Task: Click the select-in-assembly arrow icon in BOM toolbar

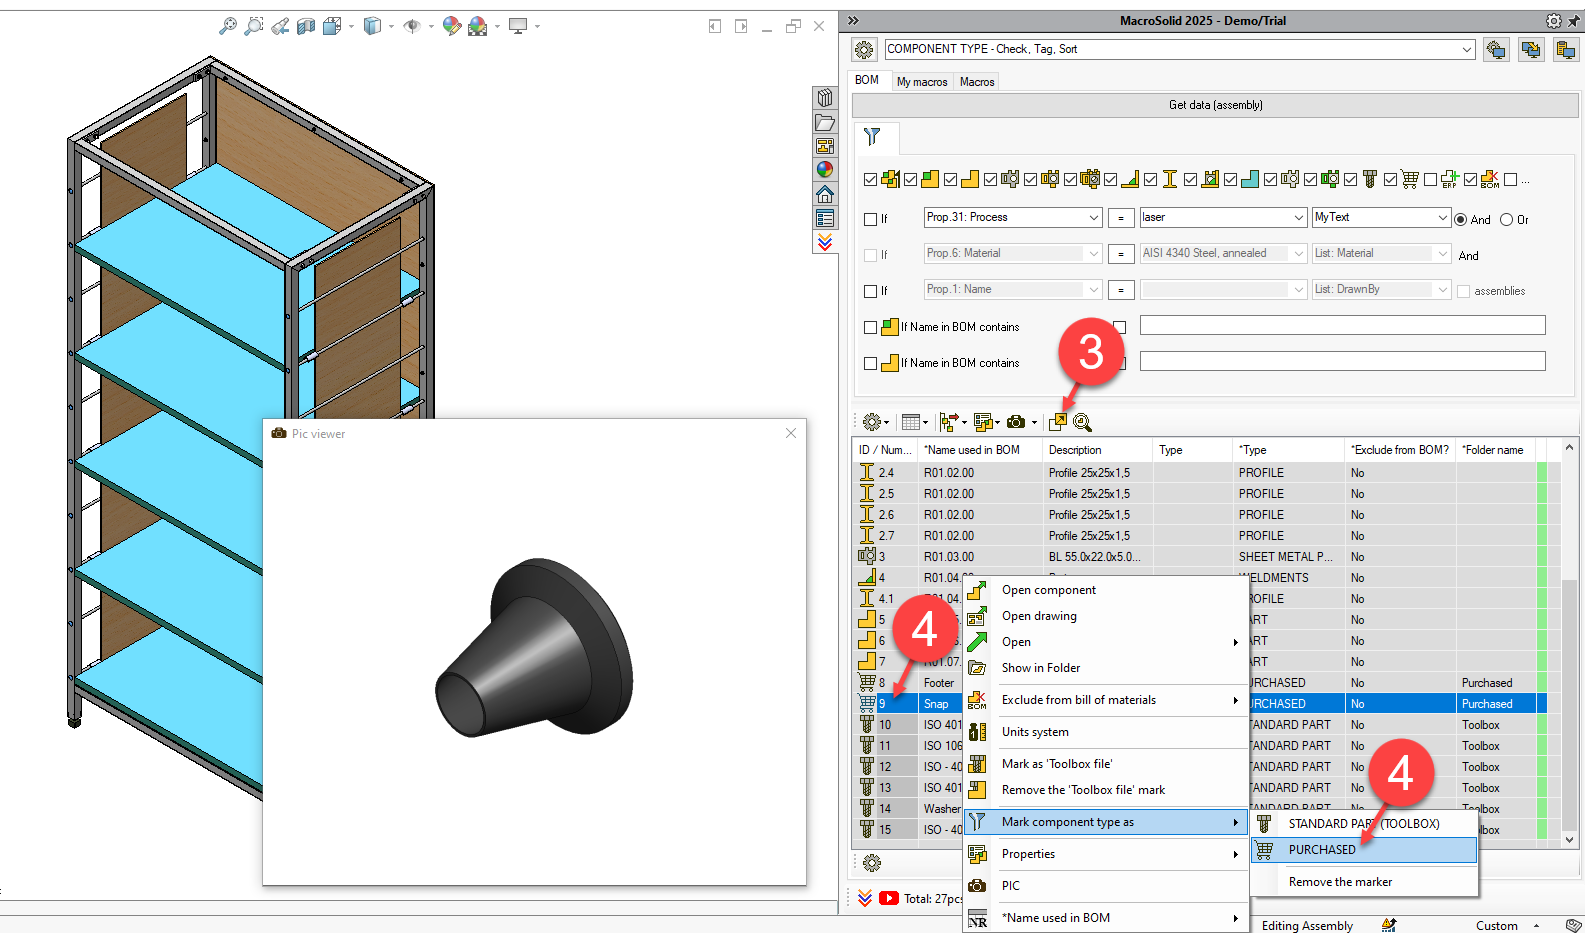Action: click(x=1058, y=422)
